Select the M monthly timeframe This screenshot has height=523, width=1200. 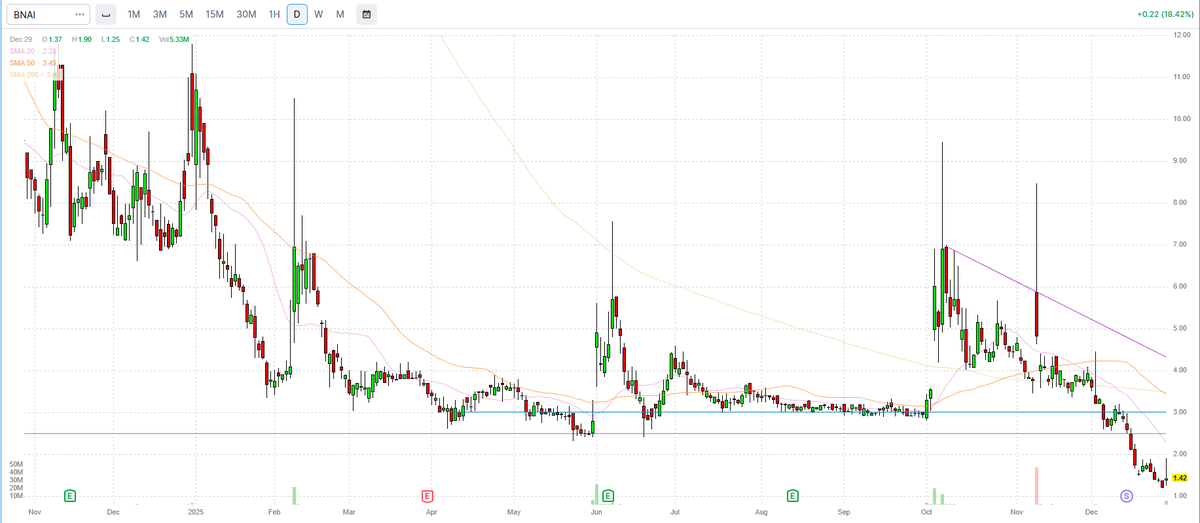coord(340,15)
